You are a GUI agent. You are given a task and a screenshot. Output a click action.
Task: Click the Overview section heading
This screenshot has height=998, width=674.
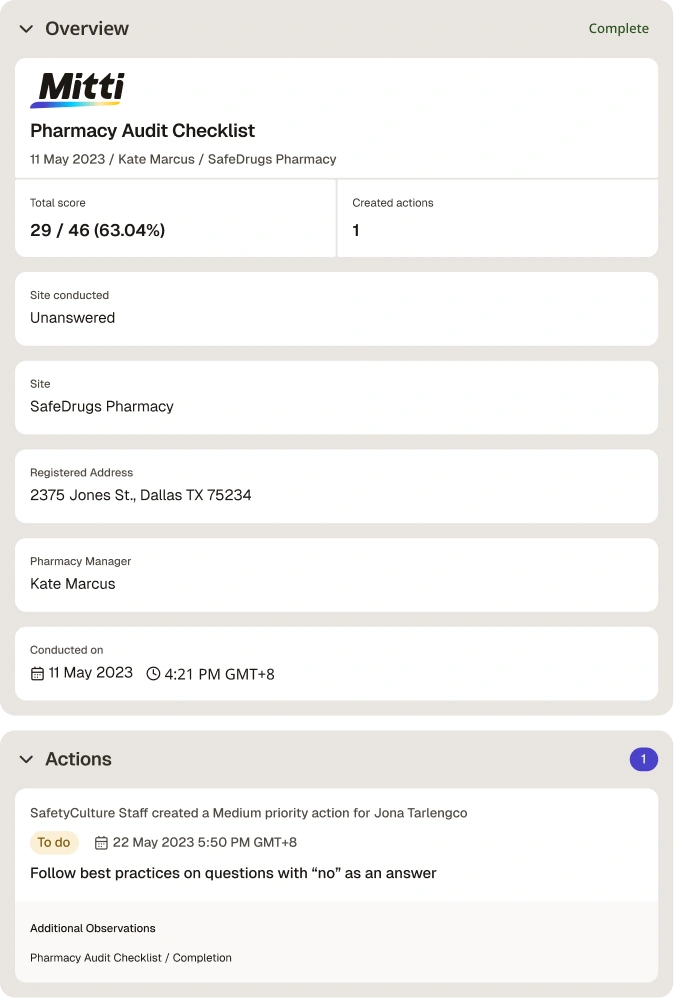tap(87, 29)
